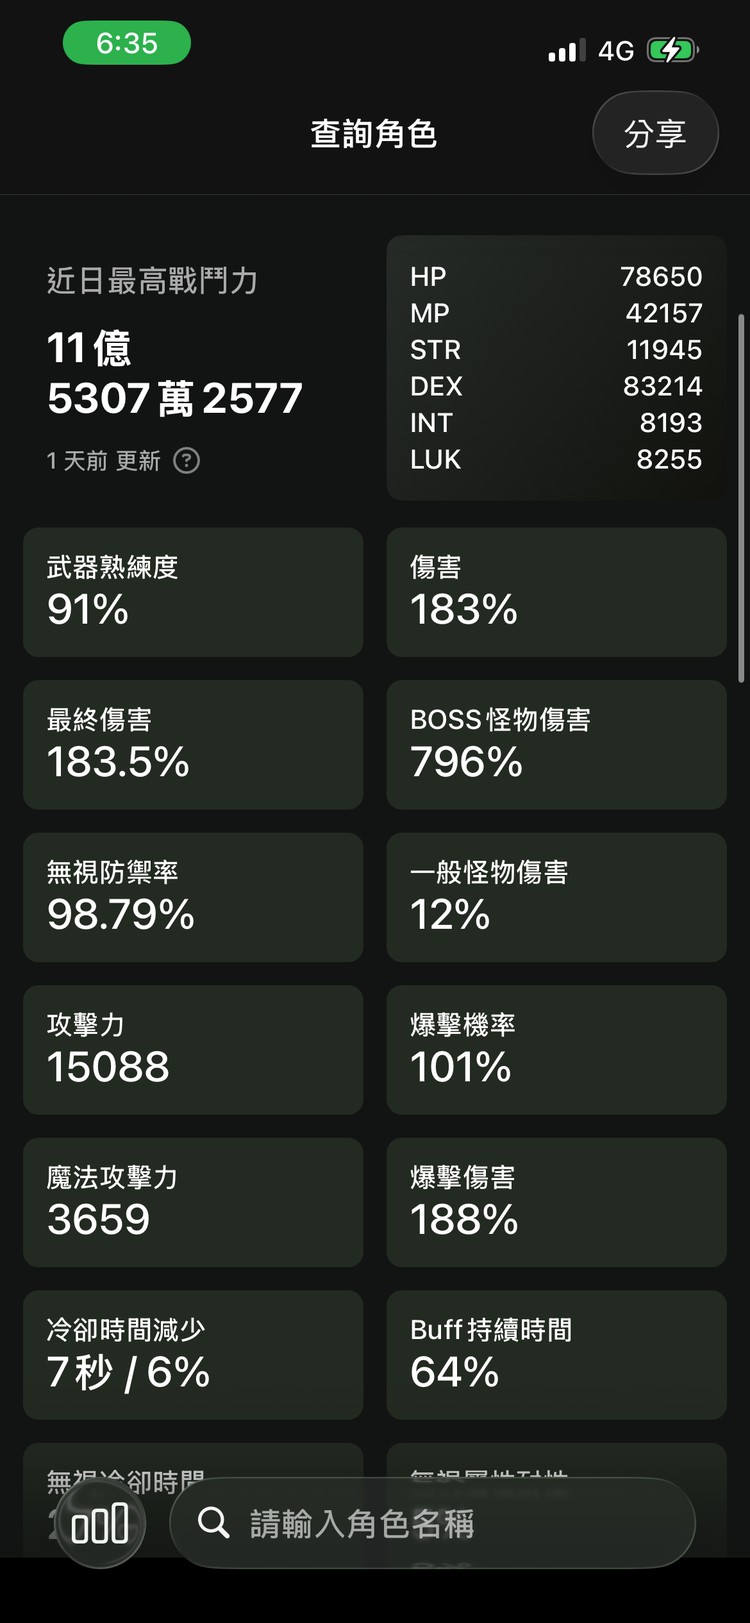Image resolution: width=750 pixels, height=1623 pixels.
Task: Tap the magnifier icon in search bar
Action: point(213,1523)
